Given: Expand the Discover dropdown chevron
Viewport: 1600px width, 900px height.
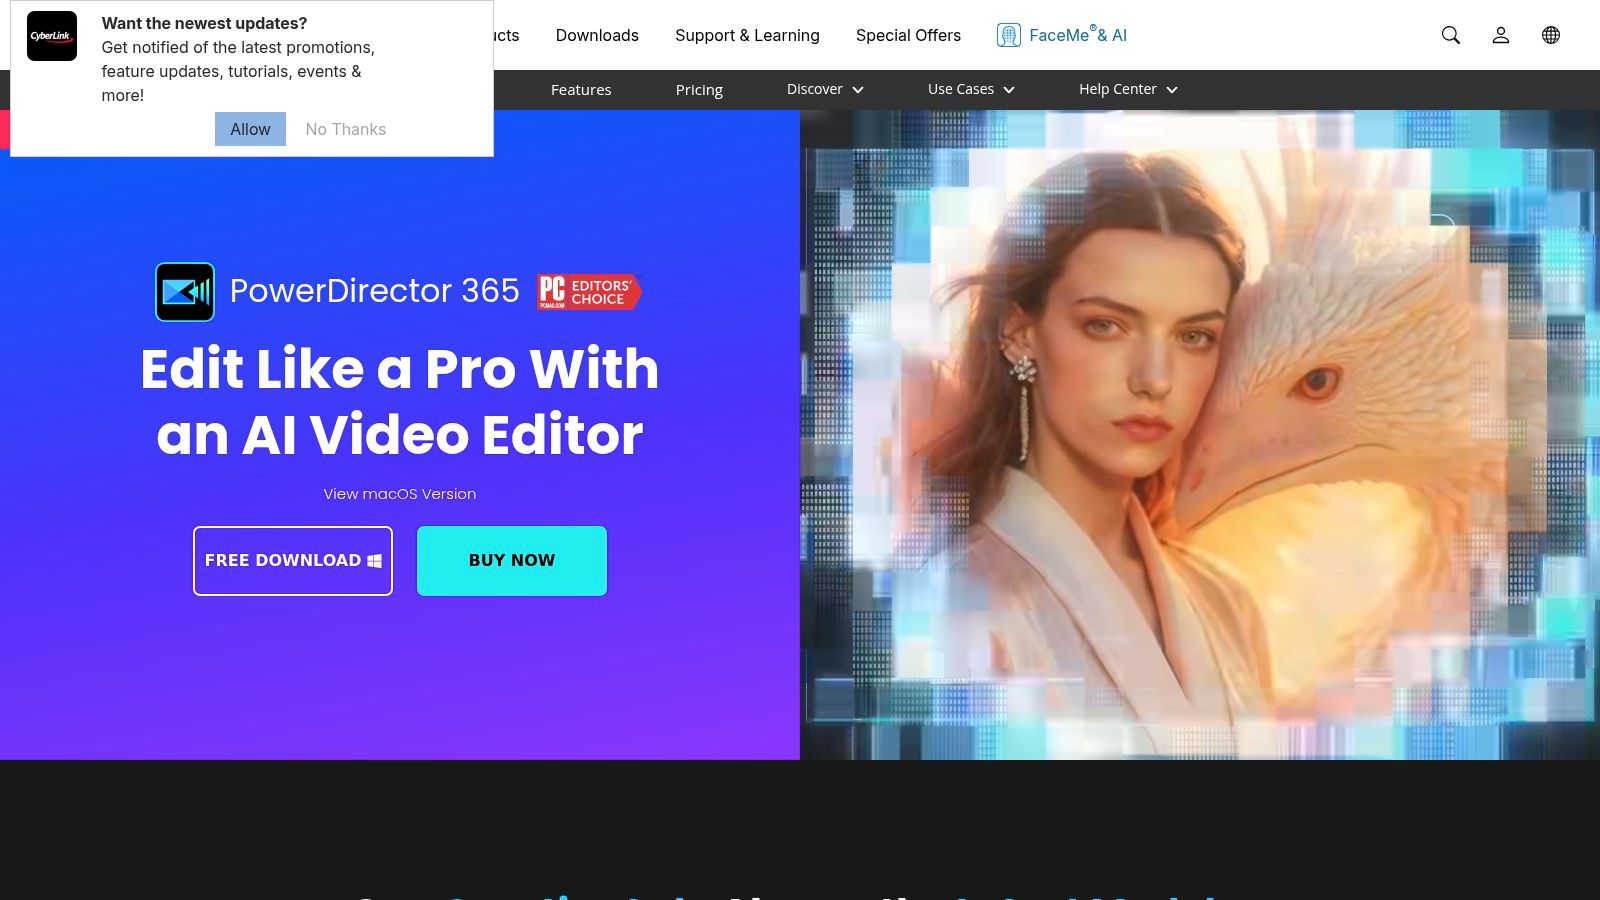Looking at the screenshot, I should [x=858, y=90].
